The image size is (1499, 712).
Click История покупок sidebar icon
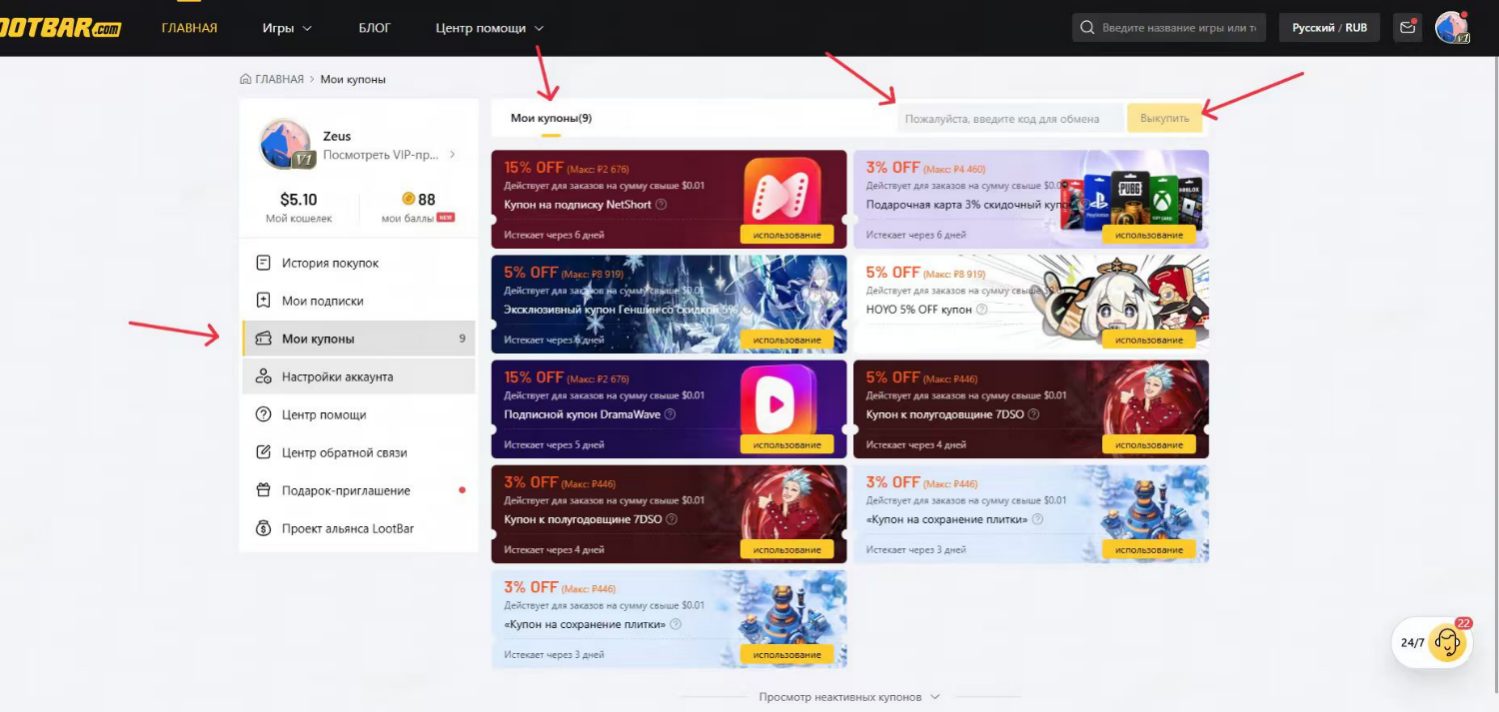(264, 263)
